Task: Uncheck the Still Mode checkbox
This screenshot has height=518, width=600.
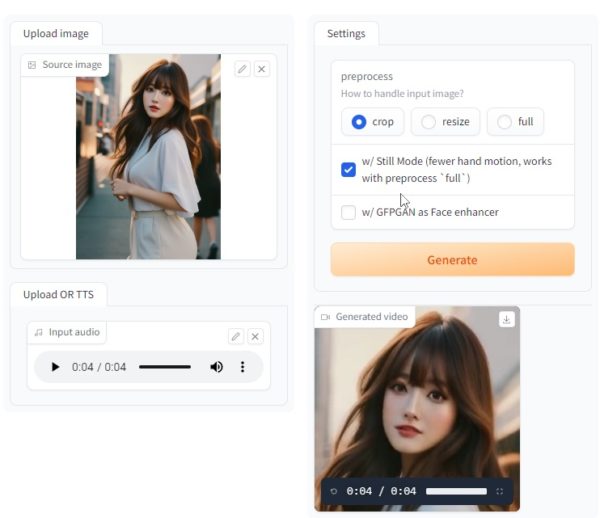Action: pyautogui.click(x=348, y=170)
